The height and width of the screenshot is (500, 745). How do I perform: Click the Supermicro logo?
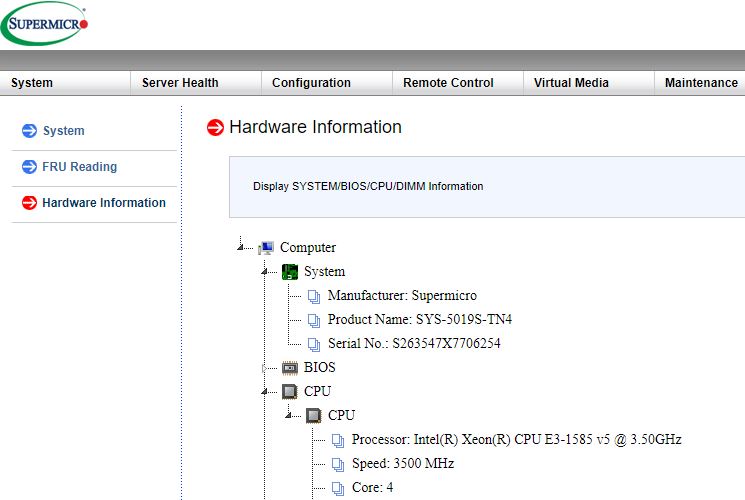[45, 22]
